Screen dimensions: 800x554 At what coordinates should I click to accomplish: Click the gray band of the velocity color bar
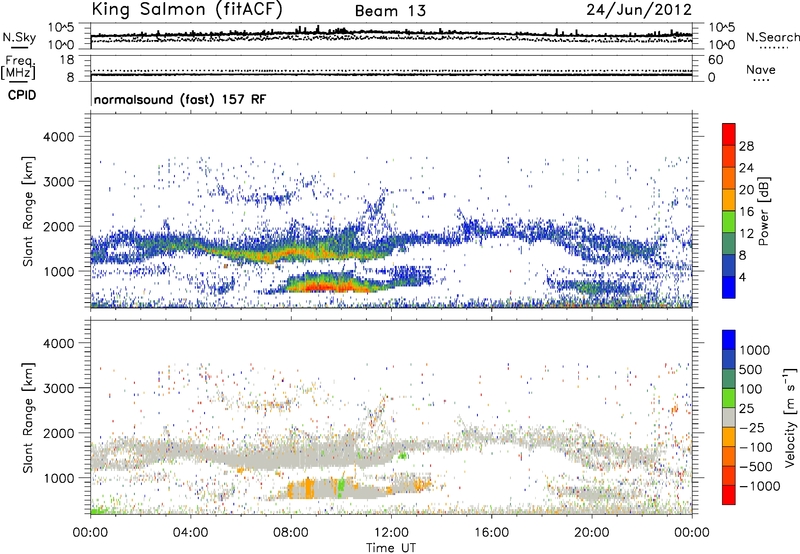tap(729, 417)
